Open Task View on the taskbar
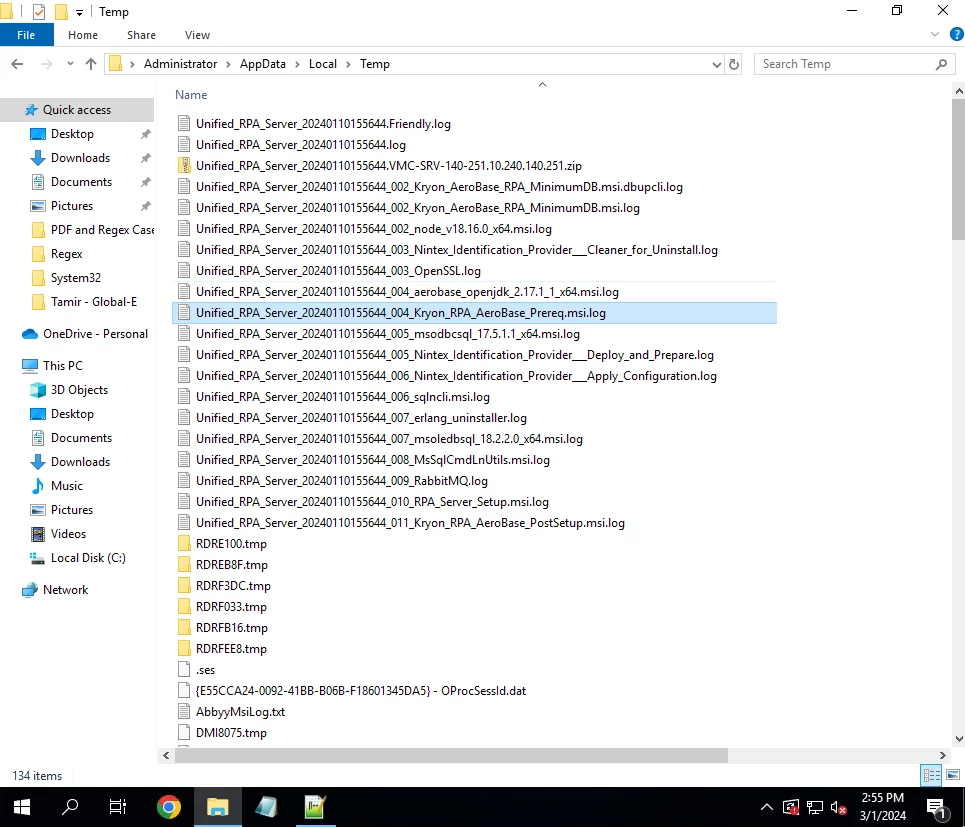Image resolution: width=965 pixels, height=827 pixels. [118, 807]
